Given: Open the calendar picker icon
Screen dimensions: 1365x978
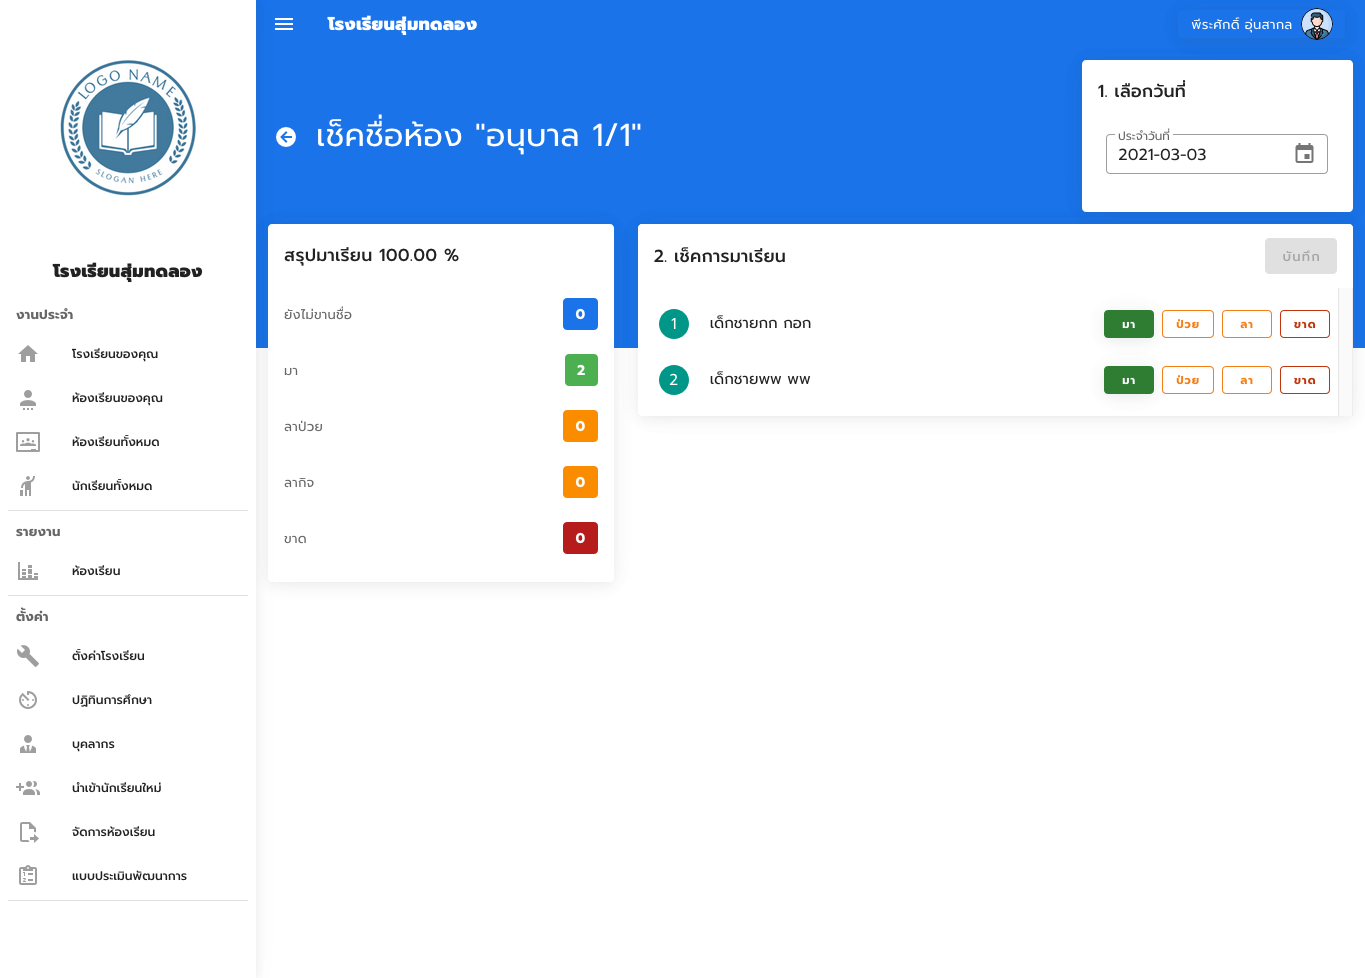Looking at the screenshot, I should pos(1304,153).
